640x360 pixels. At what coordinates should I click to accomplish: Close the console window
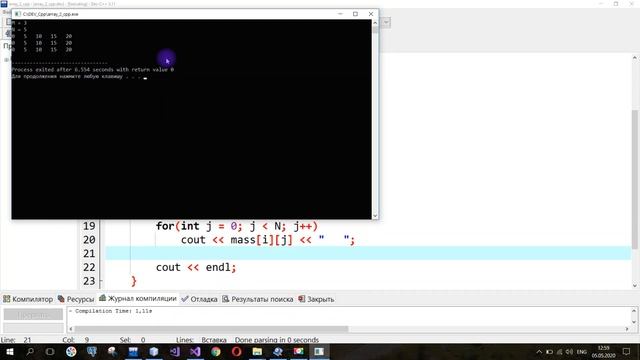pyautogui.click(x=371, y=14)
